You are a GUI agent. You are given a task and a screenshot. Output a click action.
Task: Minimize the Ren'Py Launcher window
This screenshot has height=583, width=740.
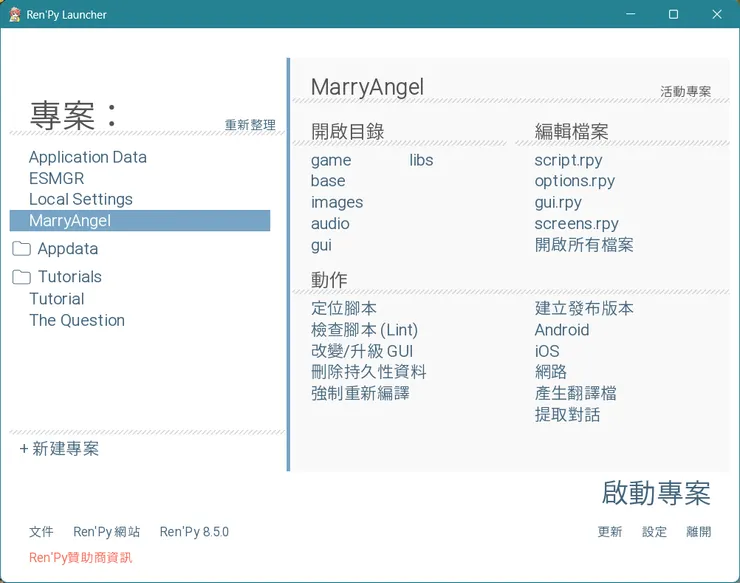[x=631, y=14]
